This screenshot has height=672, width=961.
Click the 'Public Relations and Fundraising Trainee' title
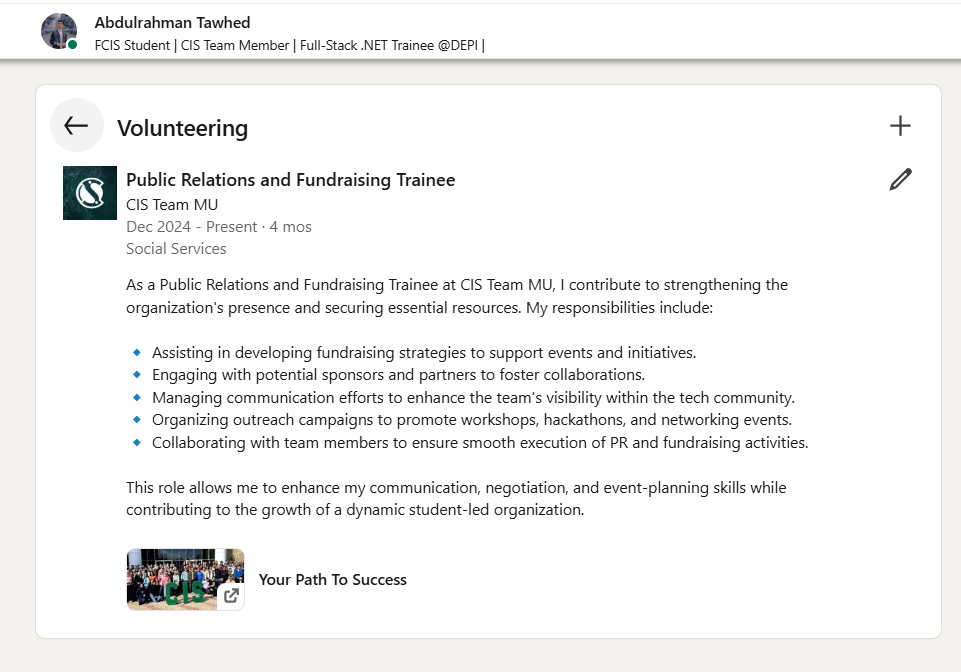coord(291,180)
